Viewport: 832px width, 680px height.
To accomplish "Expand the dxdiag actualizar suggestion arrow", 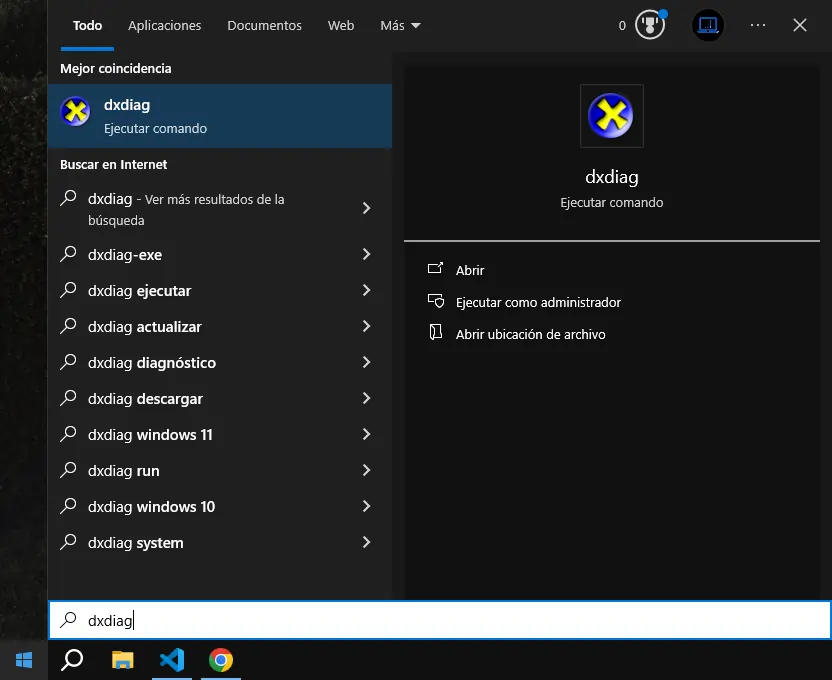I will point(366,326).
